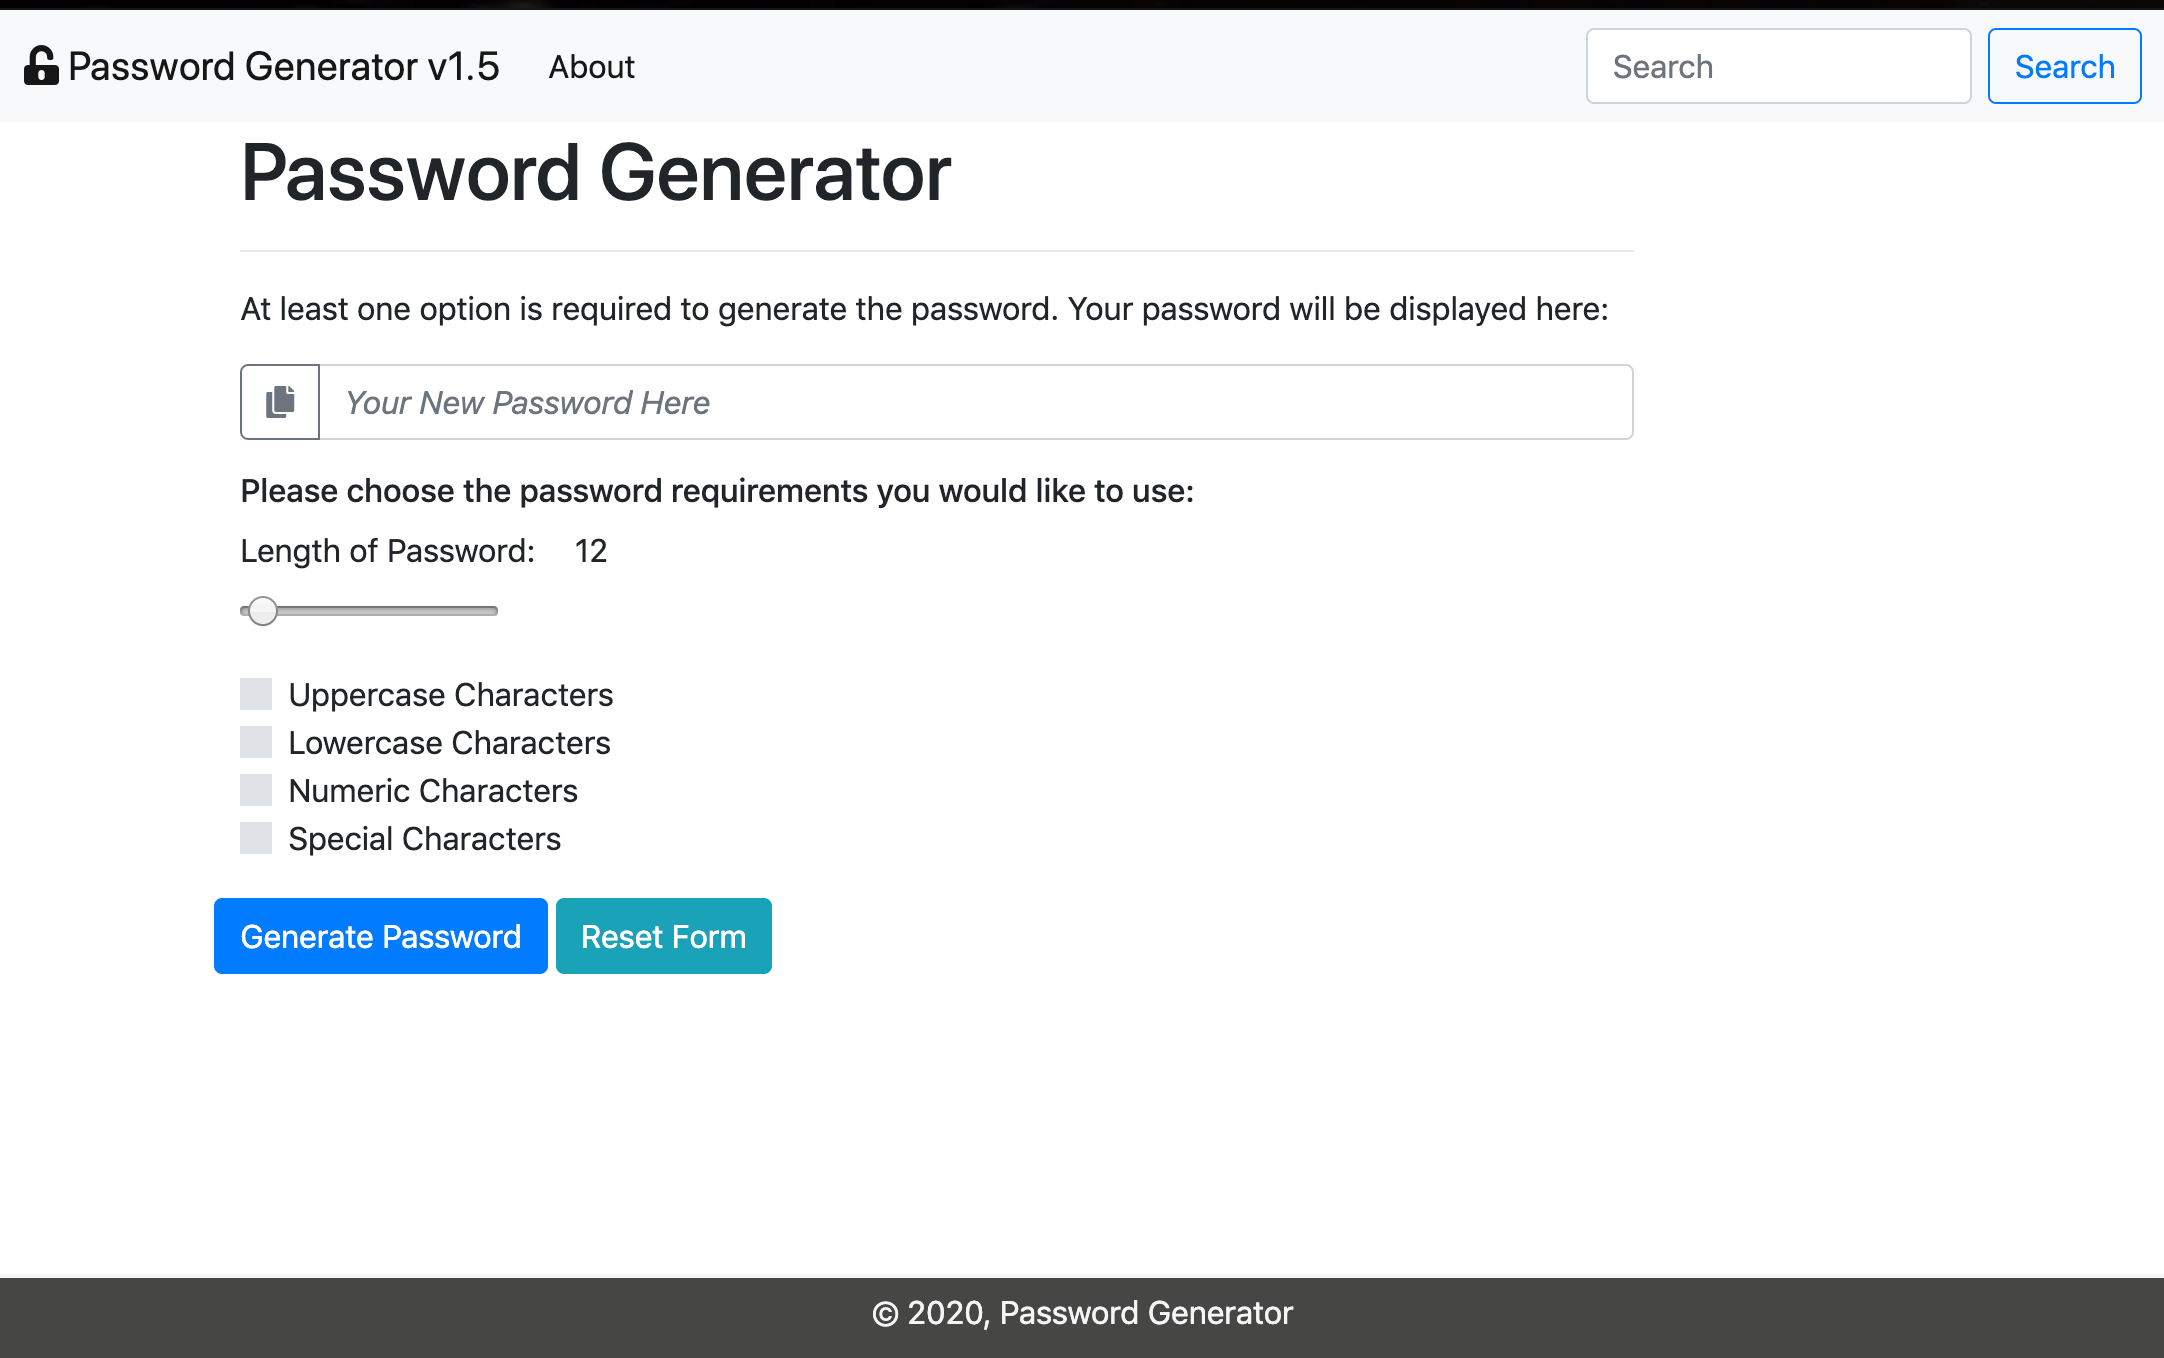Open the About page

tap(591, 66)
